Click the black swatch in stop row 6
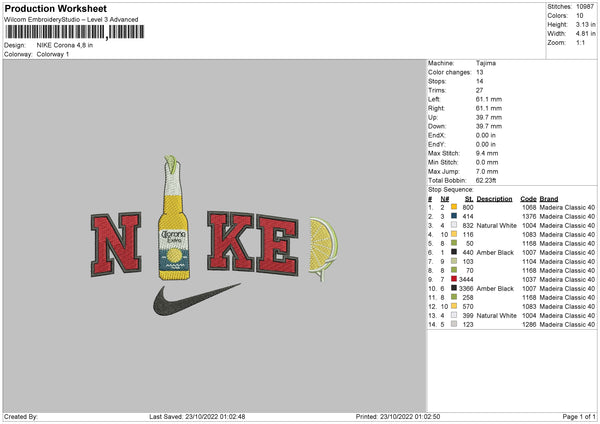 [x=454, y=252]
